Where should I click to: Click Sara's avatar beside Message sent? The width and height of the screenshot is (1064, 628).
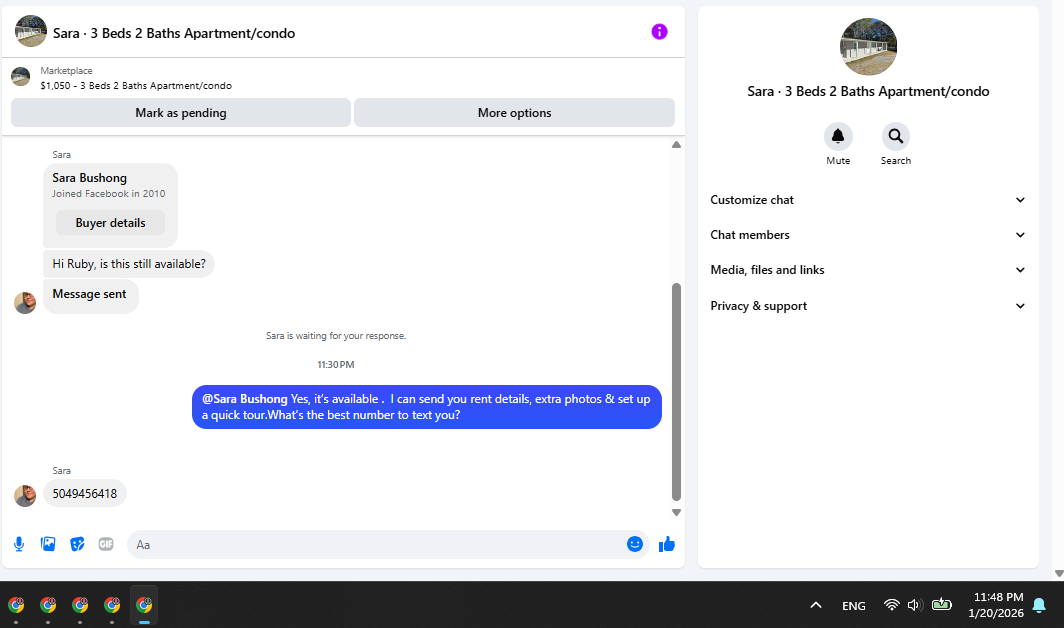[25, 303]
